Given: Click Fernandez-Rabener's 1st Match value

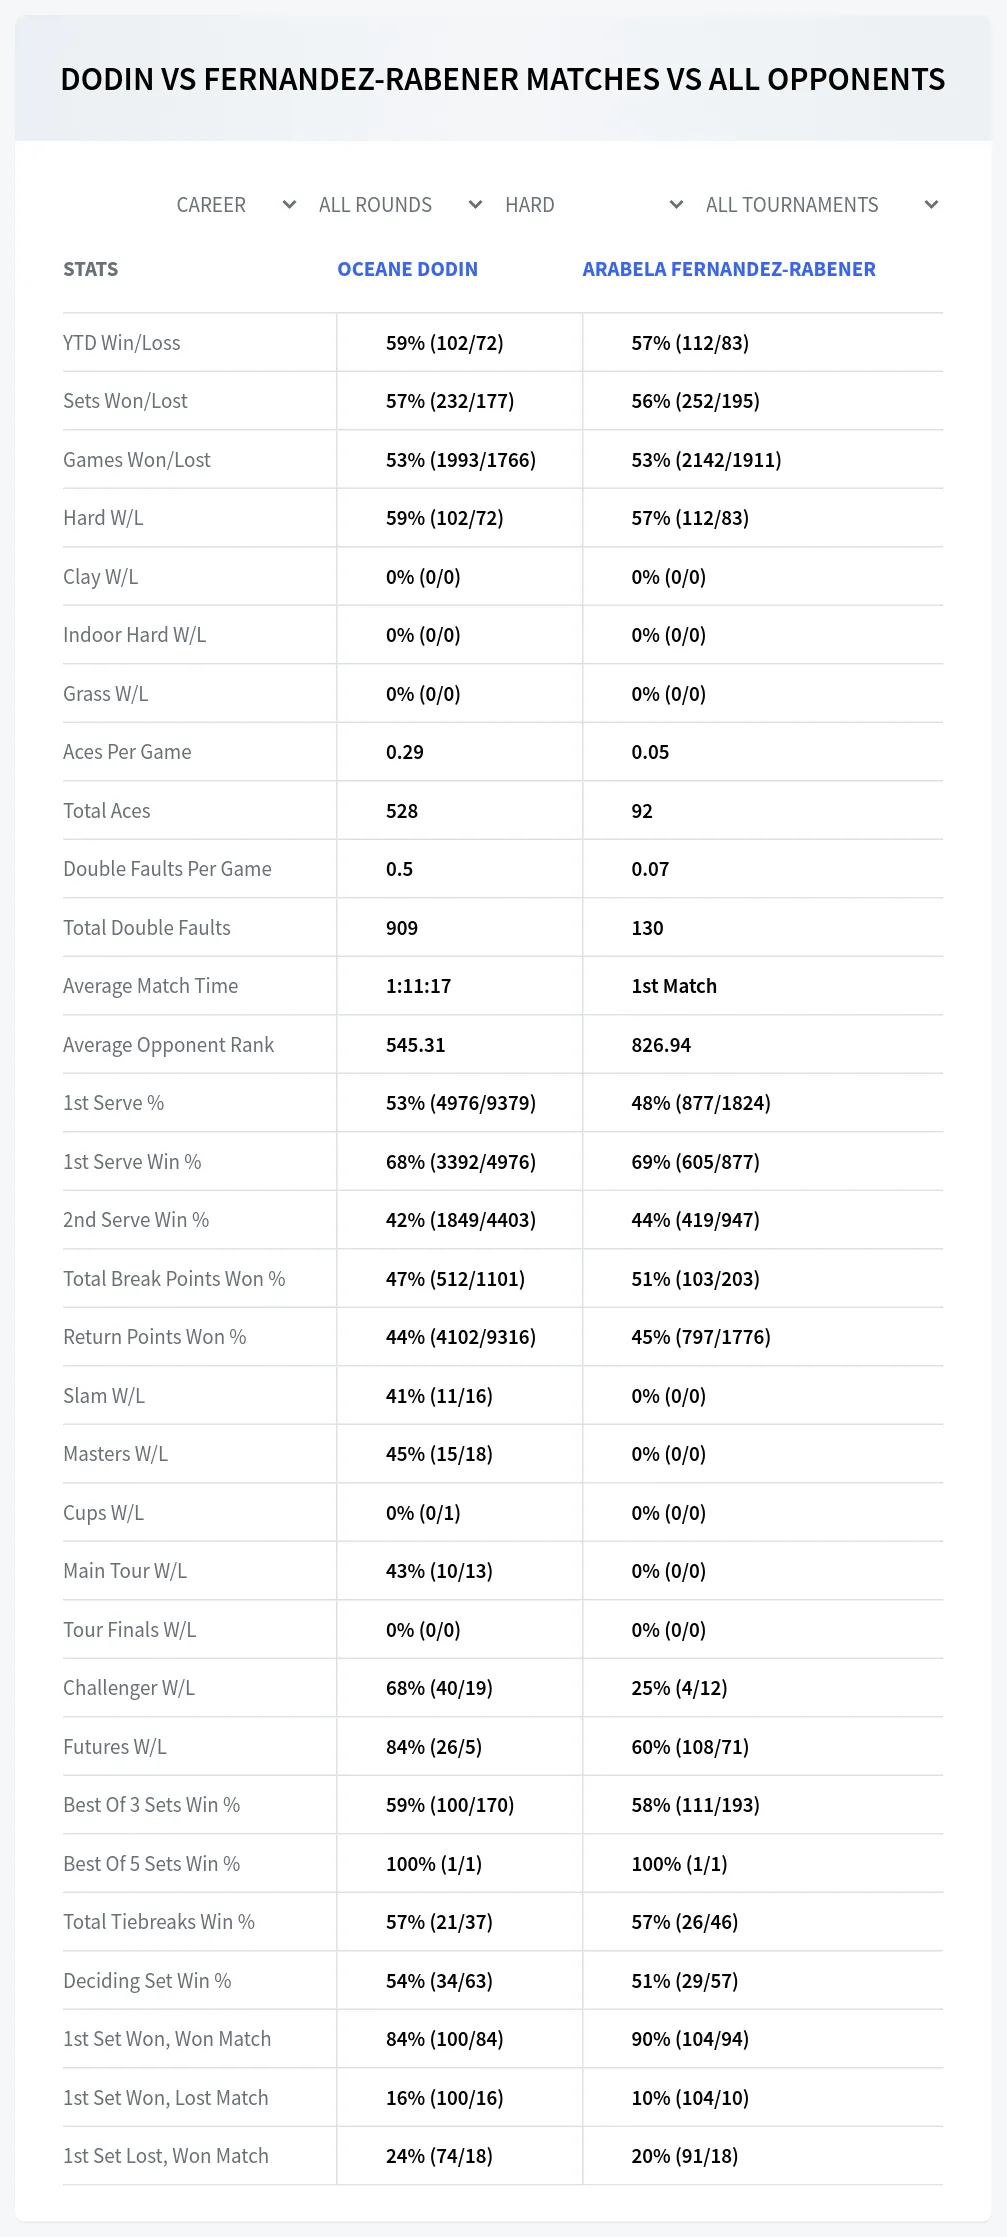Looking at the screenshot, I should pyautogui.click(x=674, y=986).
